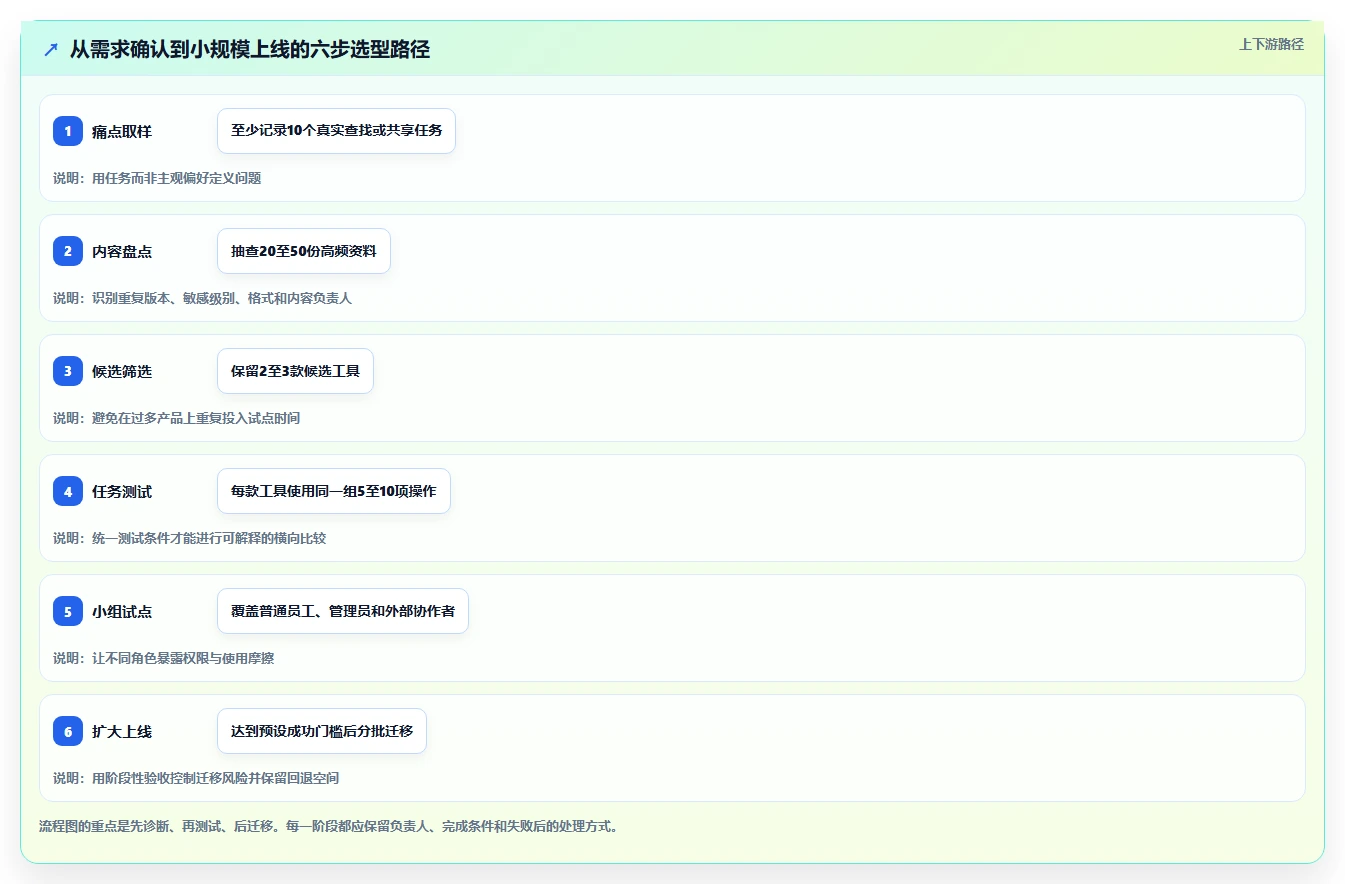Click step number badge 6
The height and width of the screenshot is (884, 1345).
point(68,731)
